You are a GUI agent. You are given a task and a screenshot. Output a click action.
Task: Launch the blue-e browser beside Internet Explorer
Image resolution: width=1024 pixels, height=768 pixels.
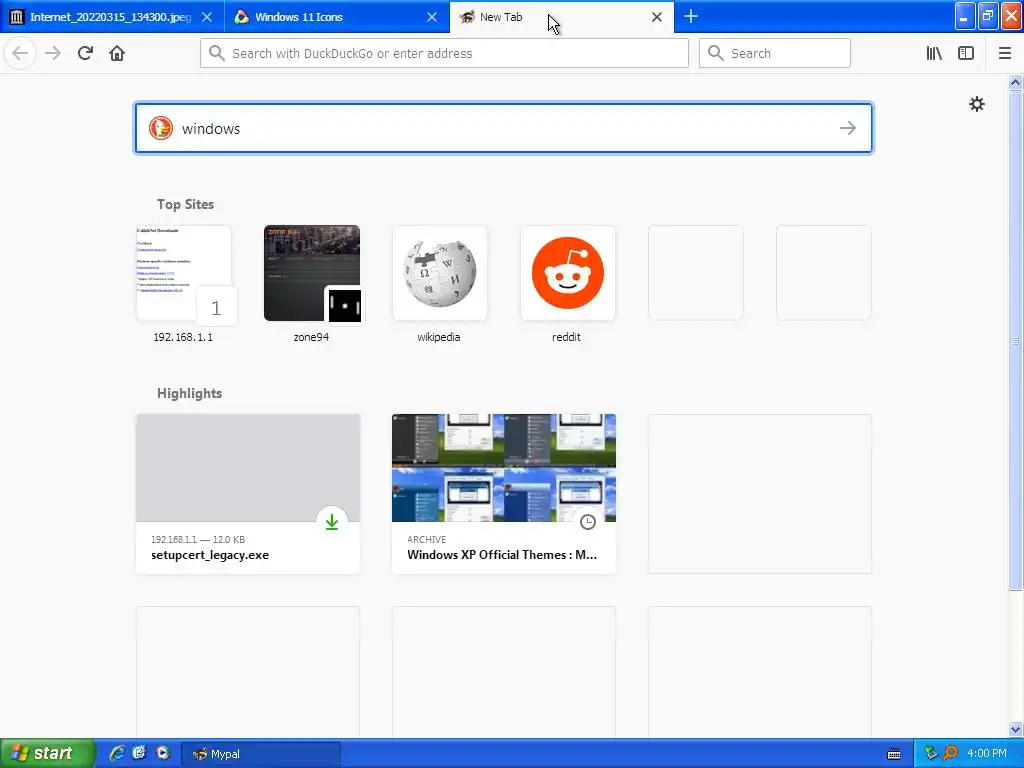(139, 753)
